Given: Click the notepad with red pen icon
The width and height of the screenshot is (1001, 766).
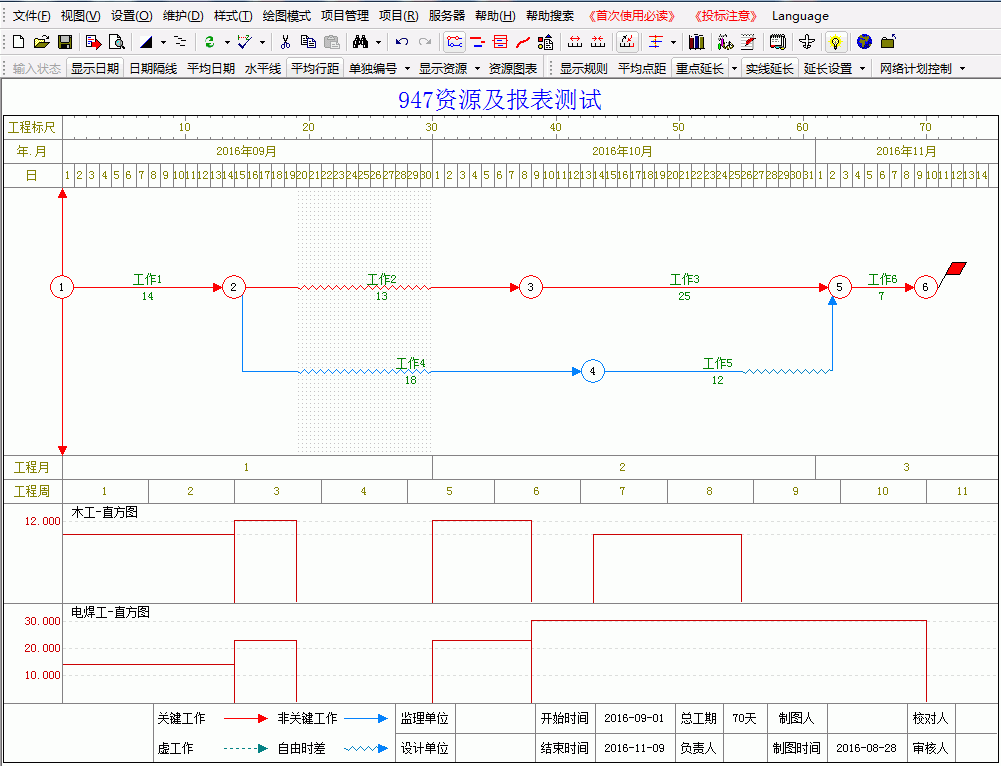Looking at the screenshot, I should click(748, 42).
